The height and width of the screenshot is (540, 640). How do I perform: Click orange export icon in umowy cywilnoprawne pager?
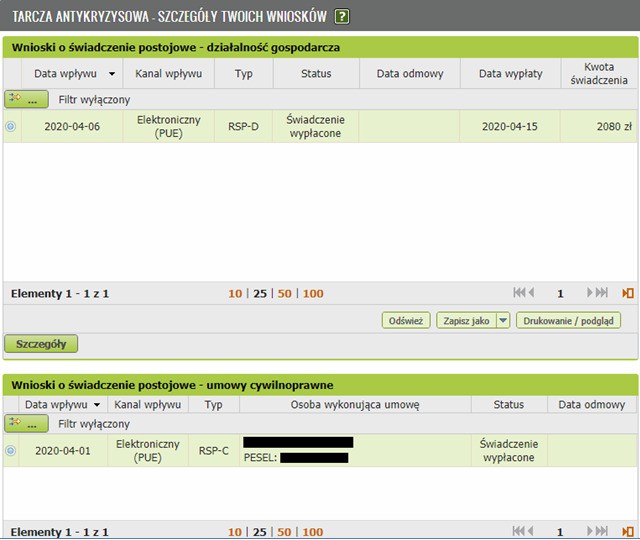click(x=628, y=531)
